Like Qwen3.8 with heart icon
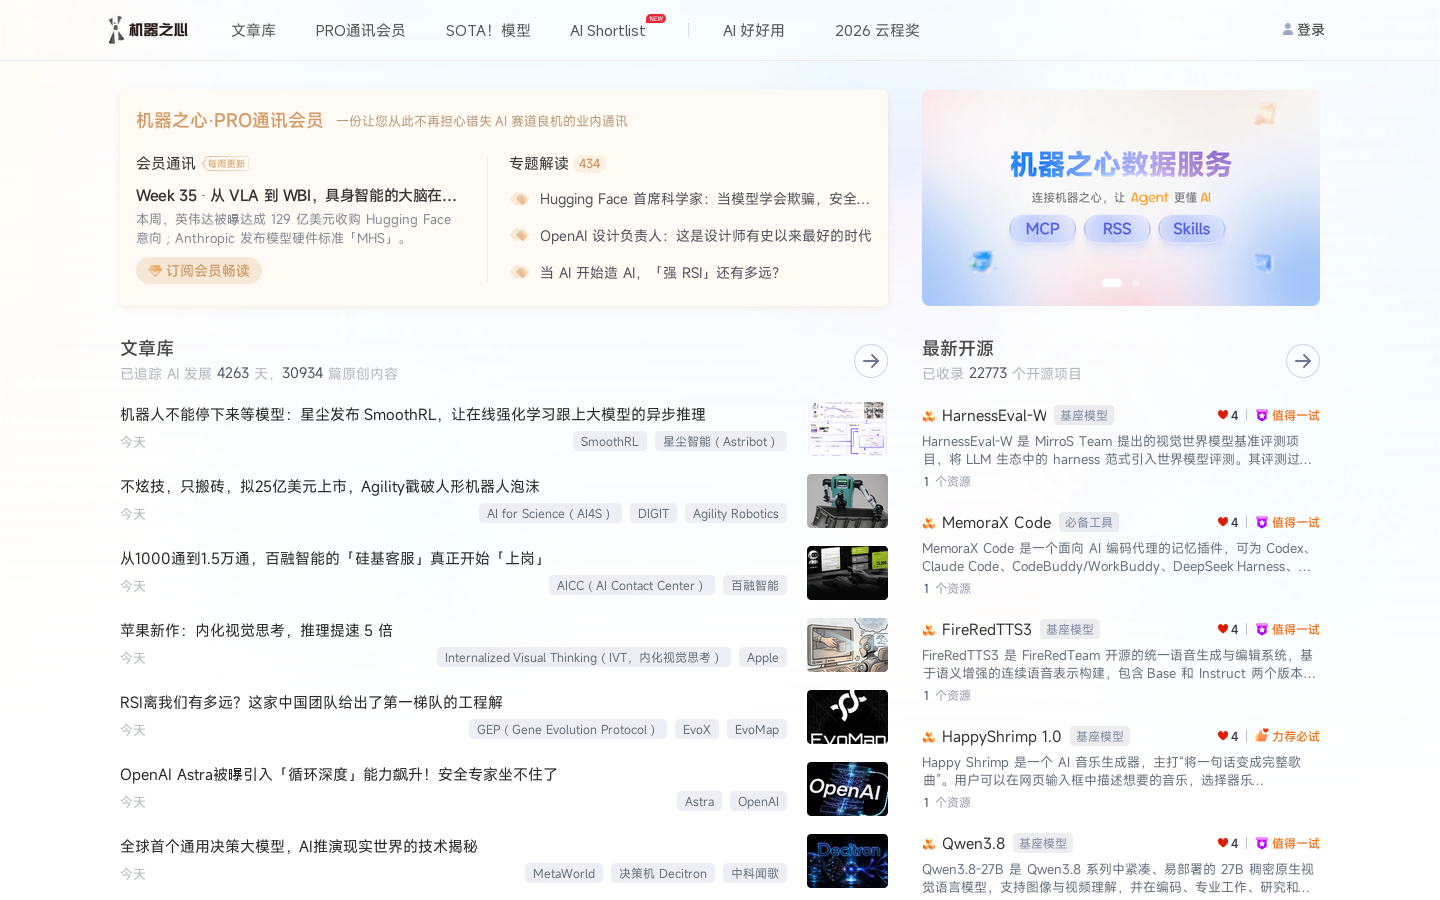Screen dimensions: 1440x900 (x=1222, y=843)
